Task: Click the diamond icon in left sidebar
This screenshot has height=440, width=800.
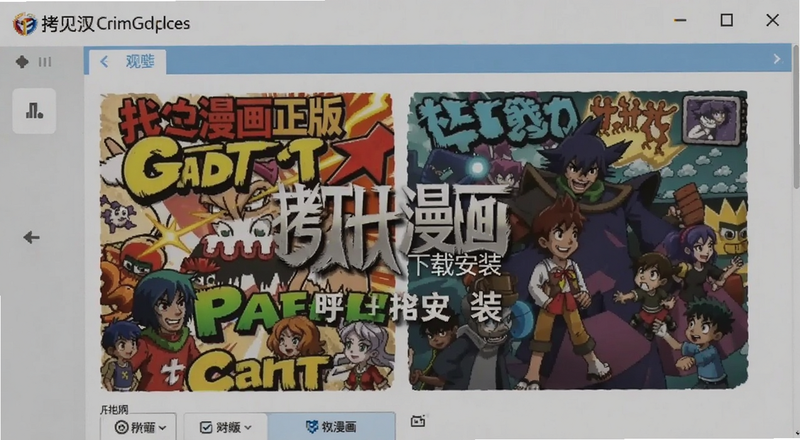Action: pos(22,62)
